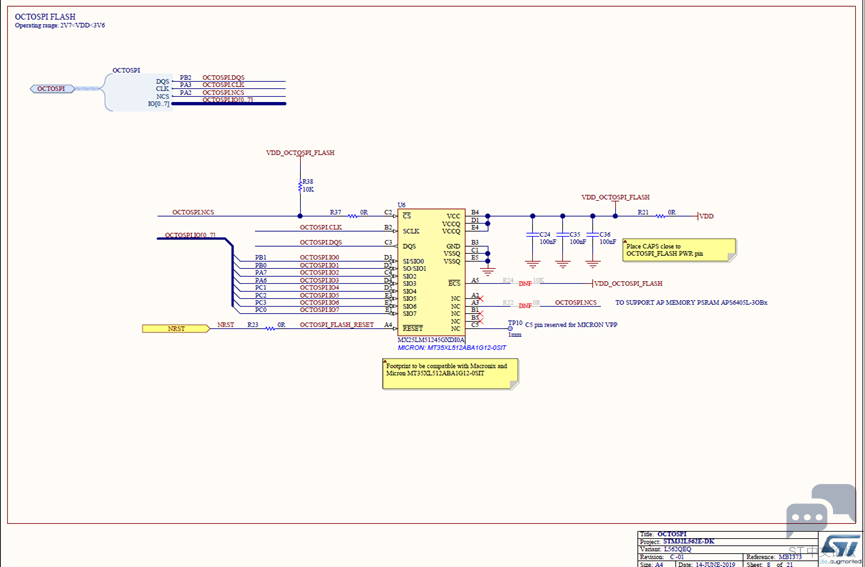Click the OCTOSPI.IO7 net label
The width and height of the screenshot is (865, 567).
coord(319,310)
